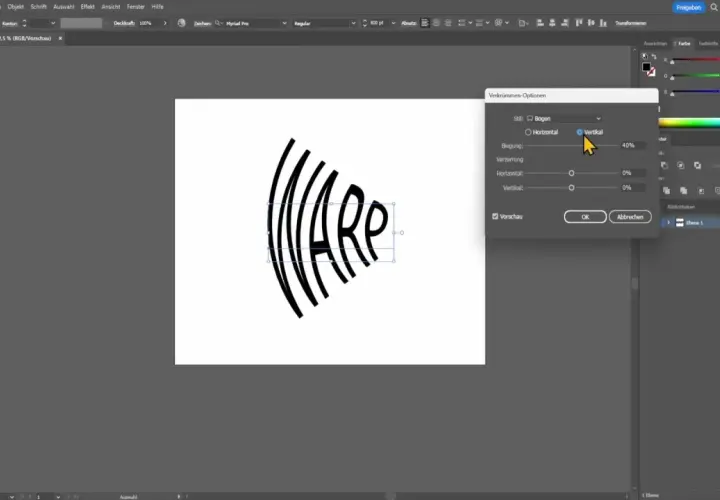This screenshot has width=720, height=500.
Task: Open the Schrift menu
Action: coord(39,7)
